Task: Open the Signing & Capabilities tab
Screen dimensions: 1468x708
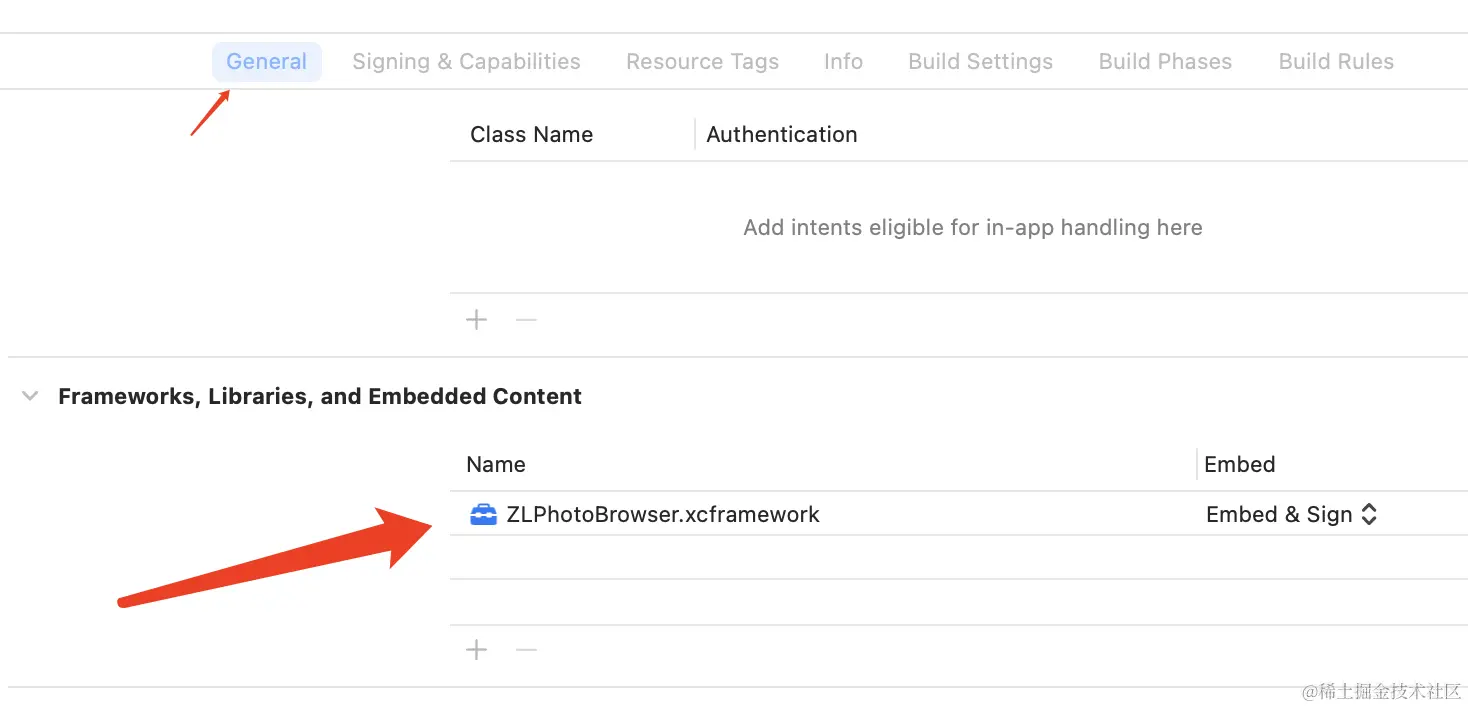Action: [466, 61]
